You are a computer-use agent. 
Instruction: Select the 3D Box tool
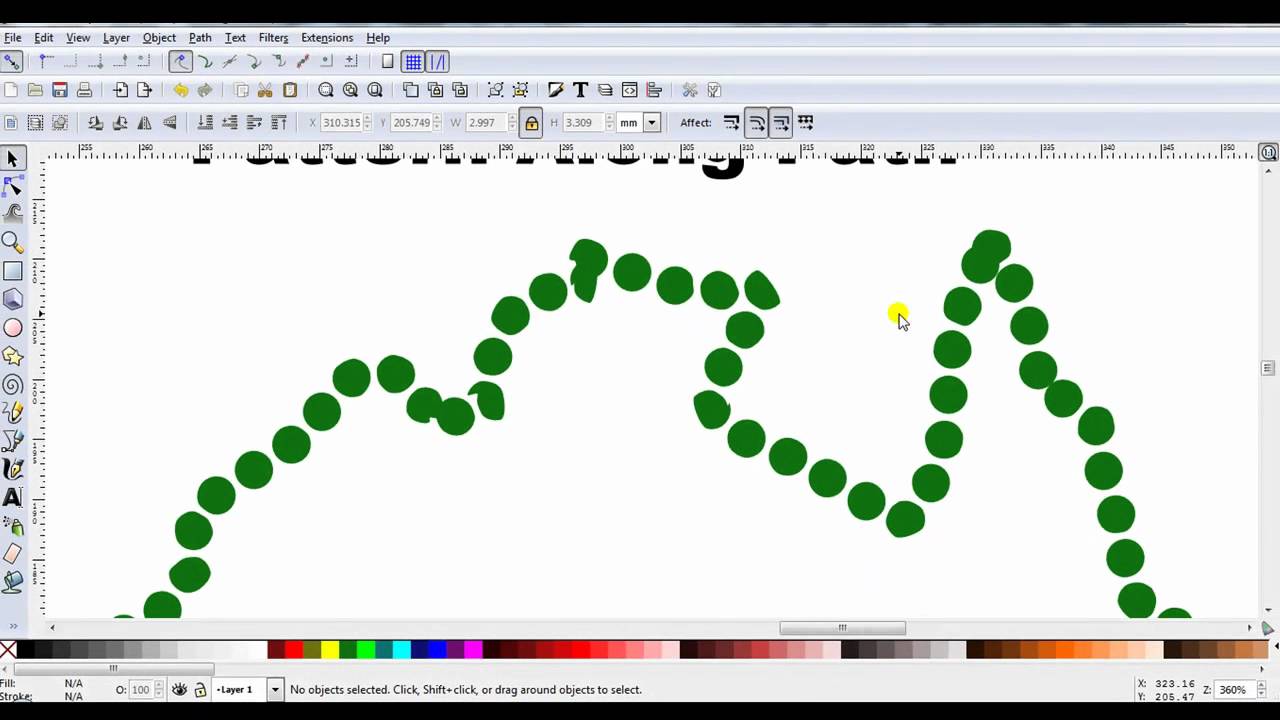(13, 299)
